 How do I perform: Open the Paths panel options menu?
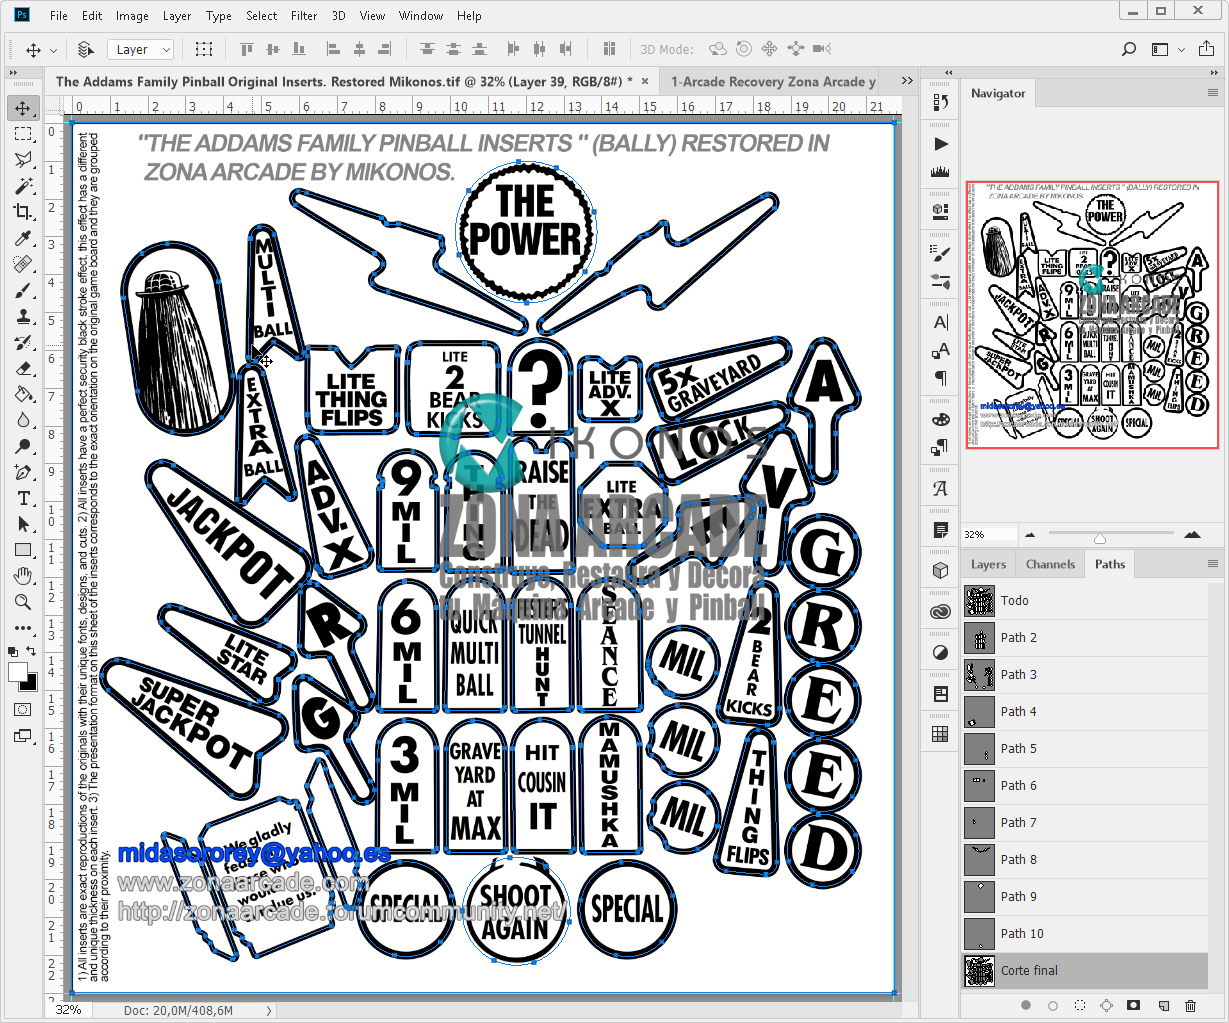1212,564
